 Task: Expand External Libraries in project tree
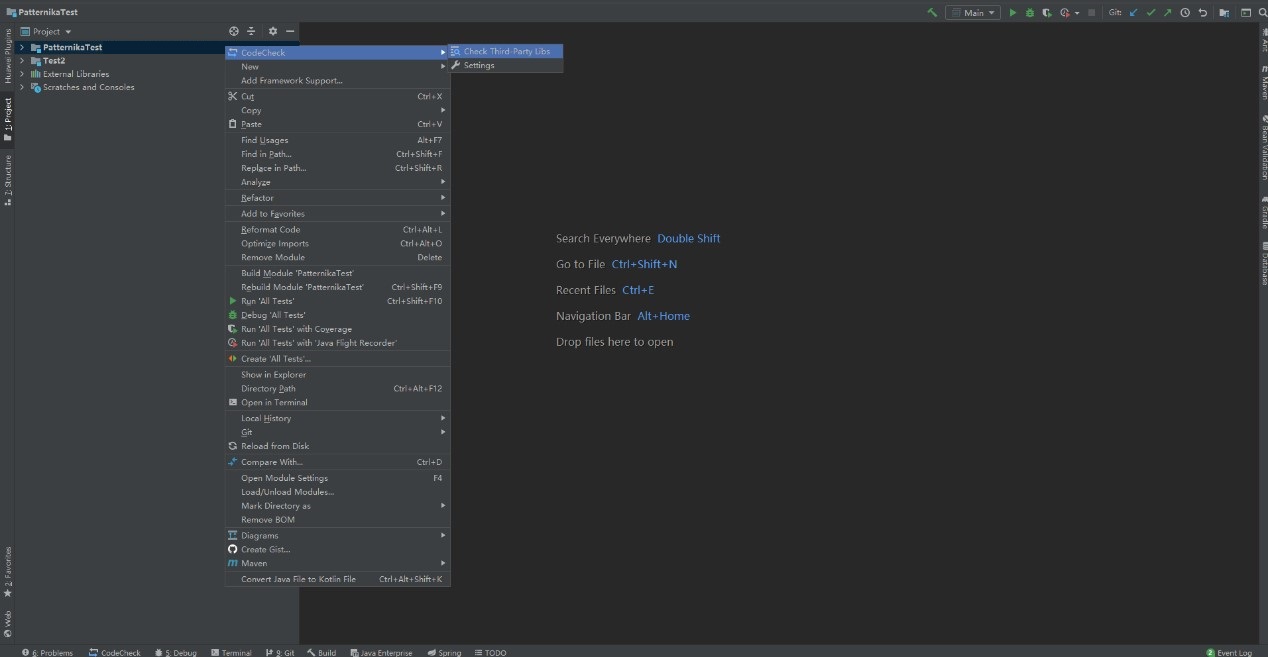click(x=22, y=74)
